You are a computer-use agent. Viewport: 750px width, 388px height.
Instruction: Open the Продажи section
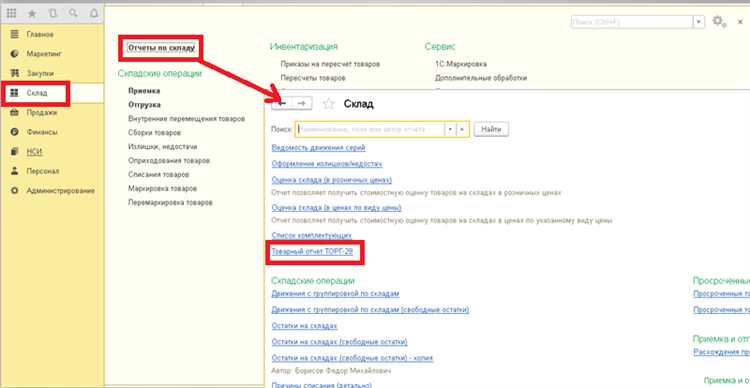[x=42, y=112]
